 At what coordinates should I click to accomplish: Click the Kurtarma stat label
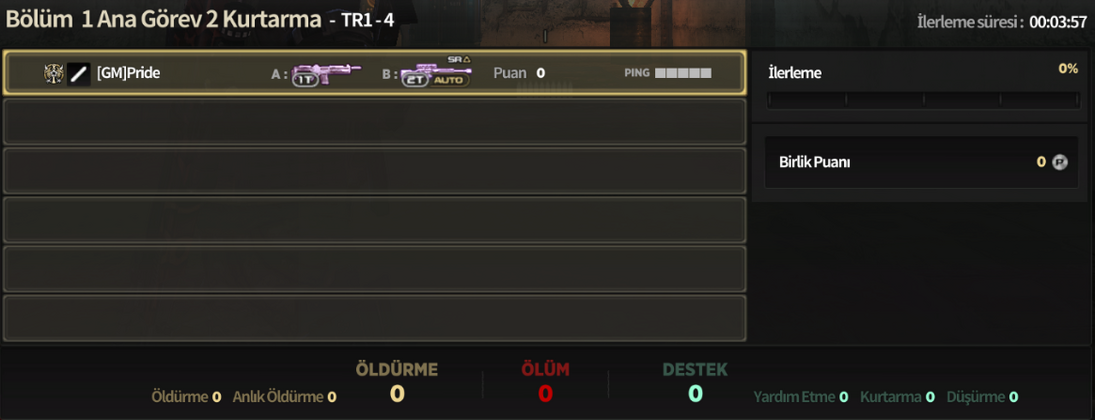pyautogui.click(x=890, y=397)
